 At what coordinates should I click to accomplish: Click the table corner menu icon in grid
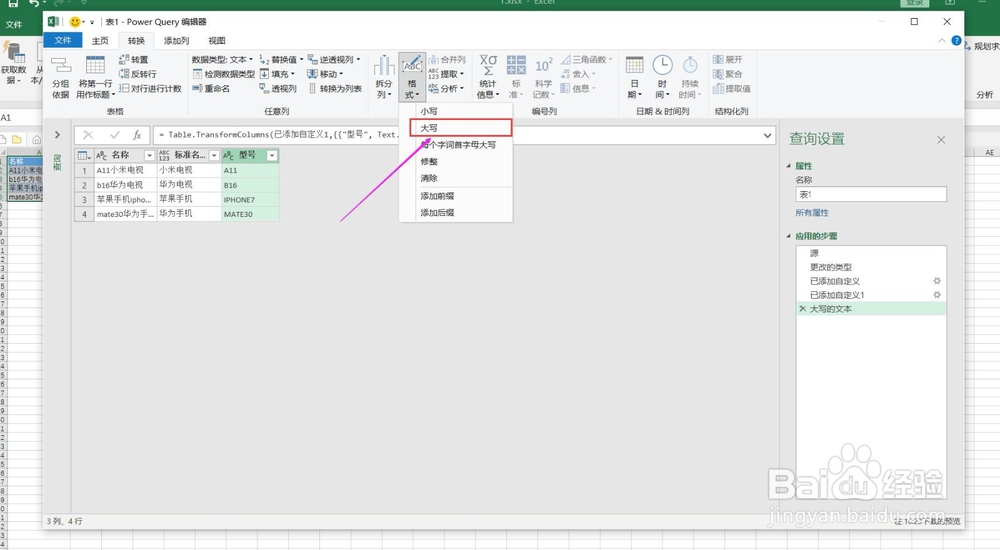(84, 155)
